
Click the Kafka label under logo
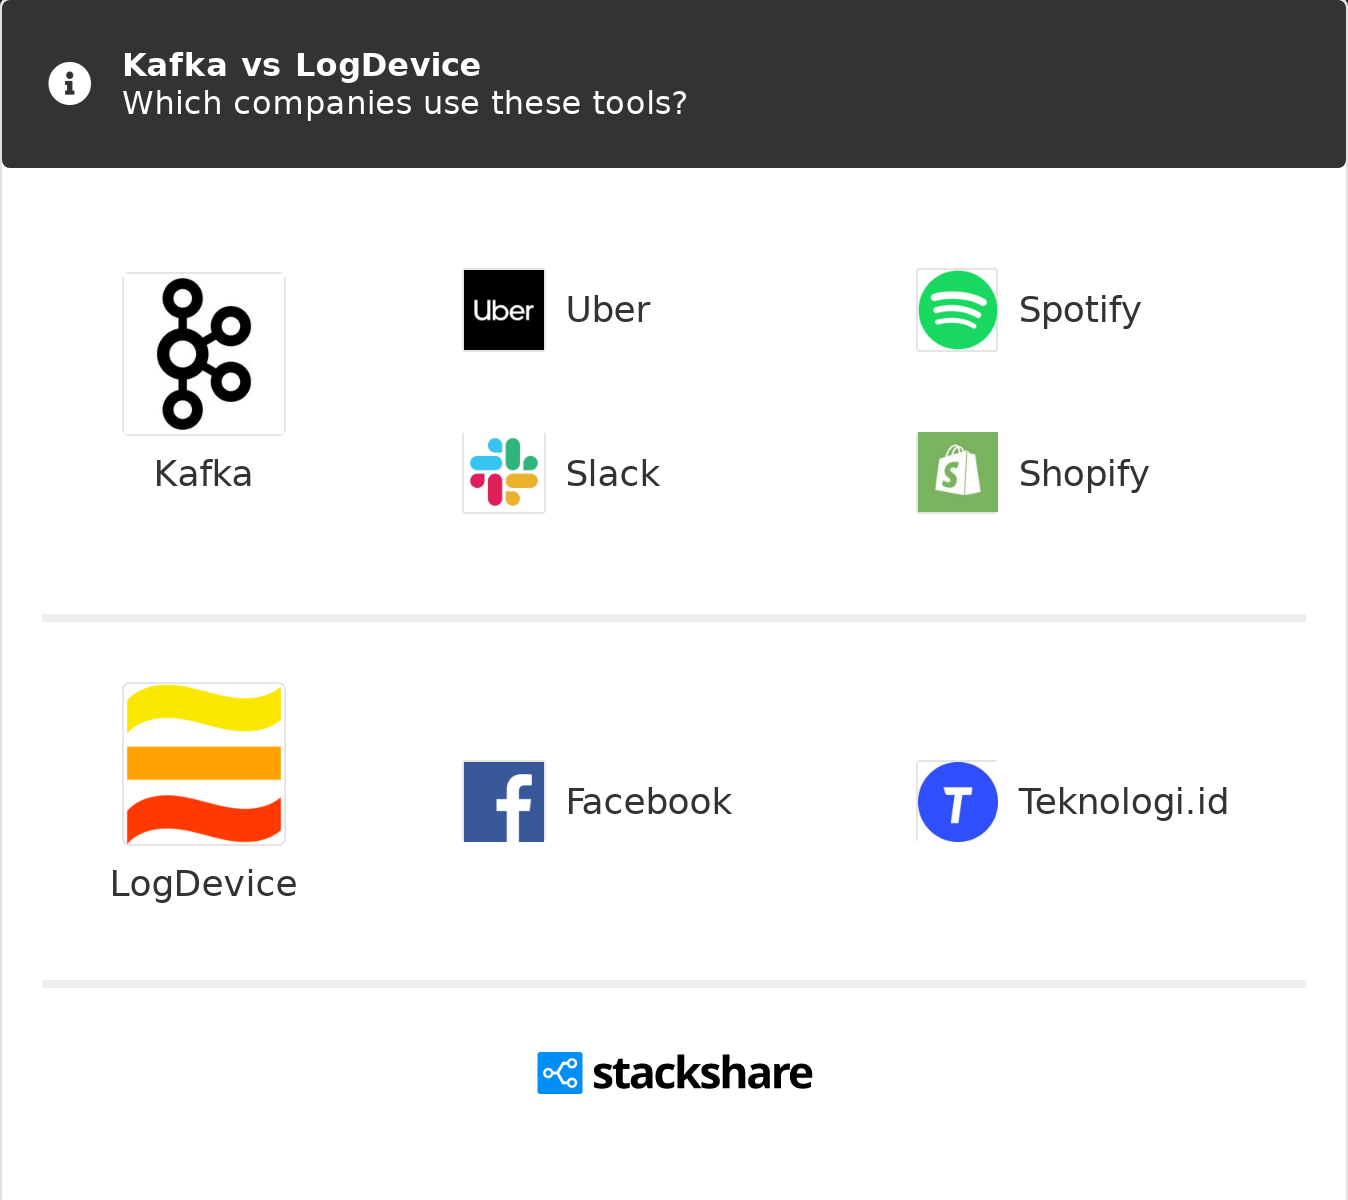(x=203, y=474)
